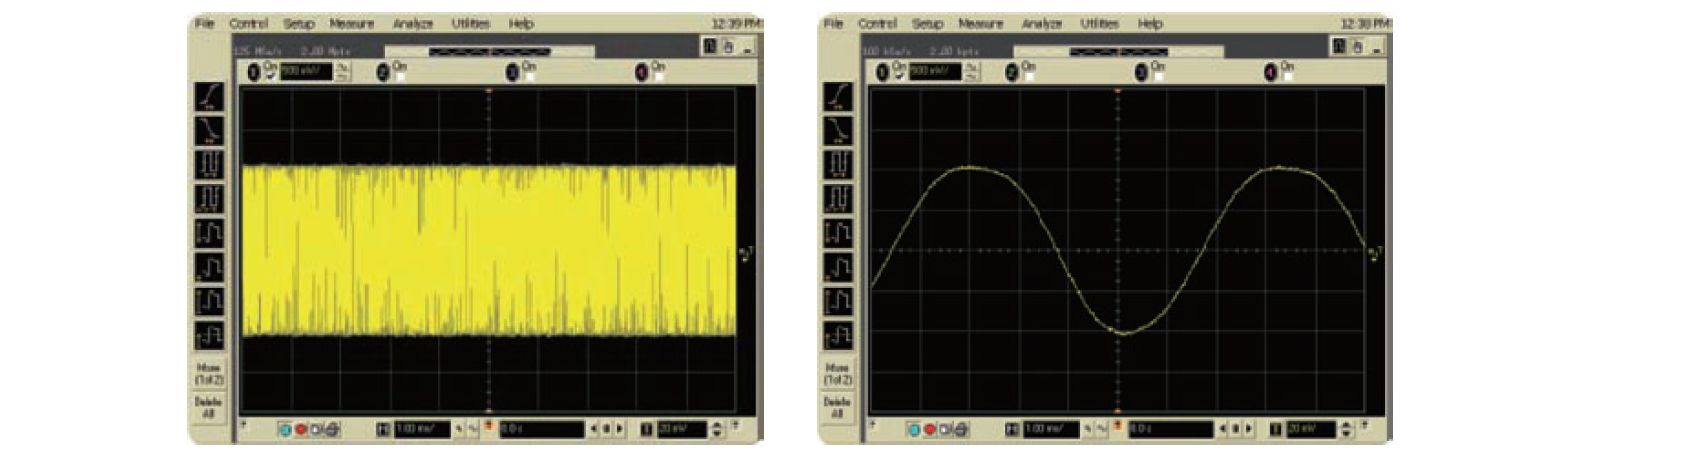
Task: Click horizontal position 0.0 s field, sine-wave window
Action: tap(1170, 429)
